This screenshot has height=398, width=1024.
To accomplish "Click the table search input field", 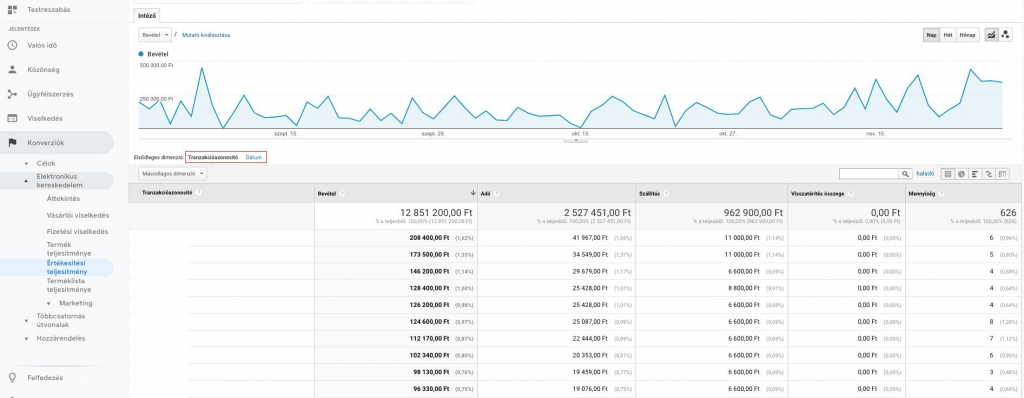I will click(x=870, y=174).
